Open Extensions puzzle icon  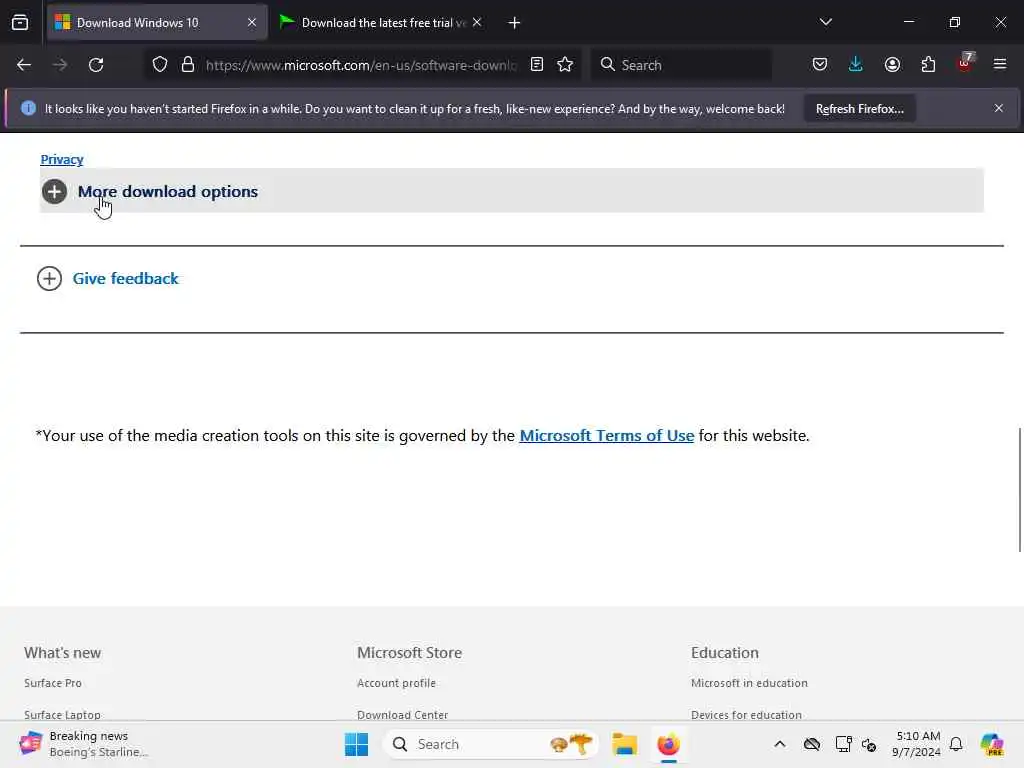(928, 65)
